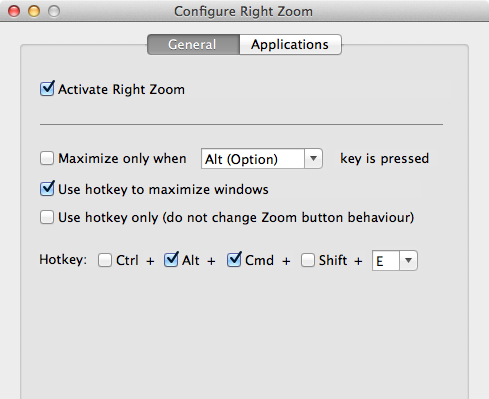Check the Ctrl hotkey modifier
The image size is (489, 399).
105,260
